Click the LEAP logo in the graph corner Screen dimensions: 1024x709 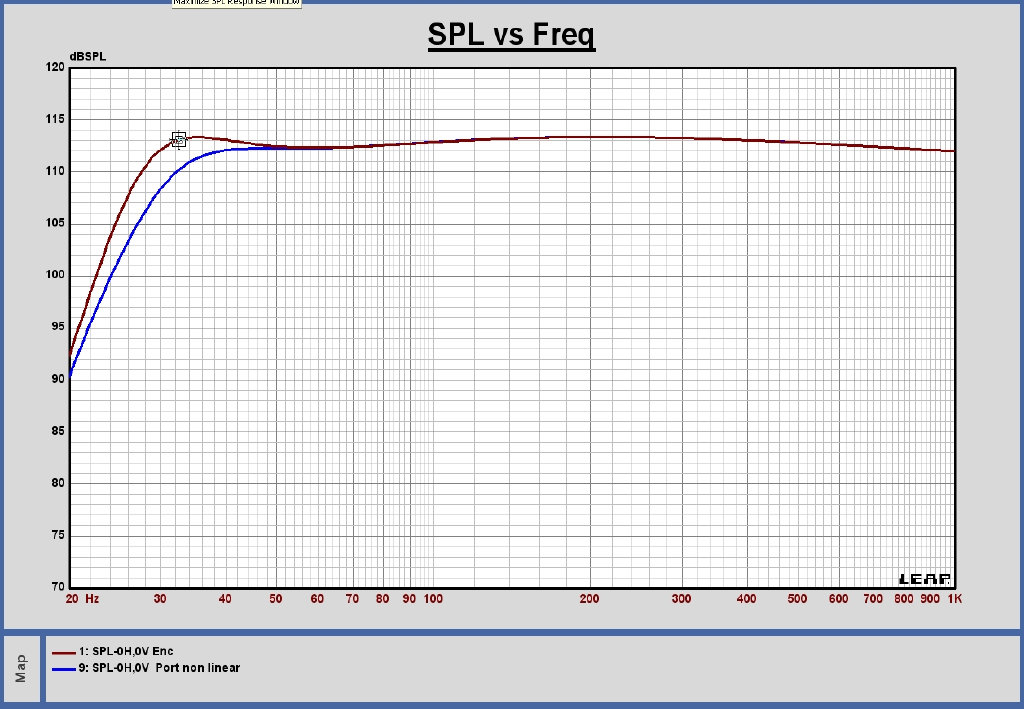point(926,579)
